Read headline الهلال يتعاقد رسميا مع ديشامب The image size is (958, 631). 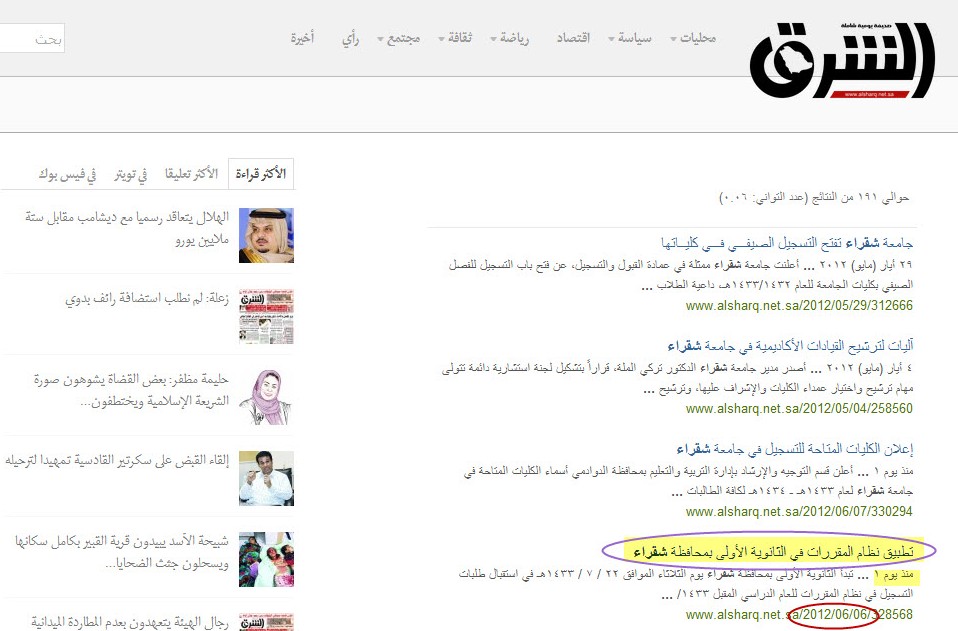click(127, 228)
